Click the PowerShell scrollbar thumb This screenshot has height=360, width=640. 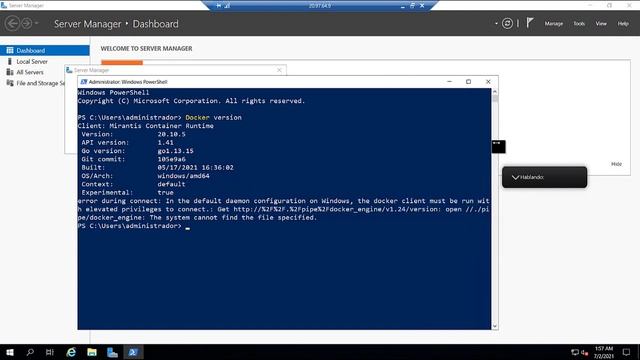coord(495,98)
